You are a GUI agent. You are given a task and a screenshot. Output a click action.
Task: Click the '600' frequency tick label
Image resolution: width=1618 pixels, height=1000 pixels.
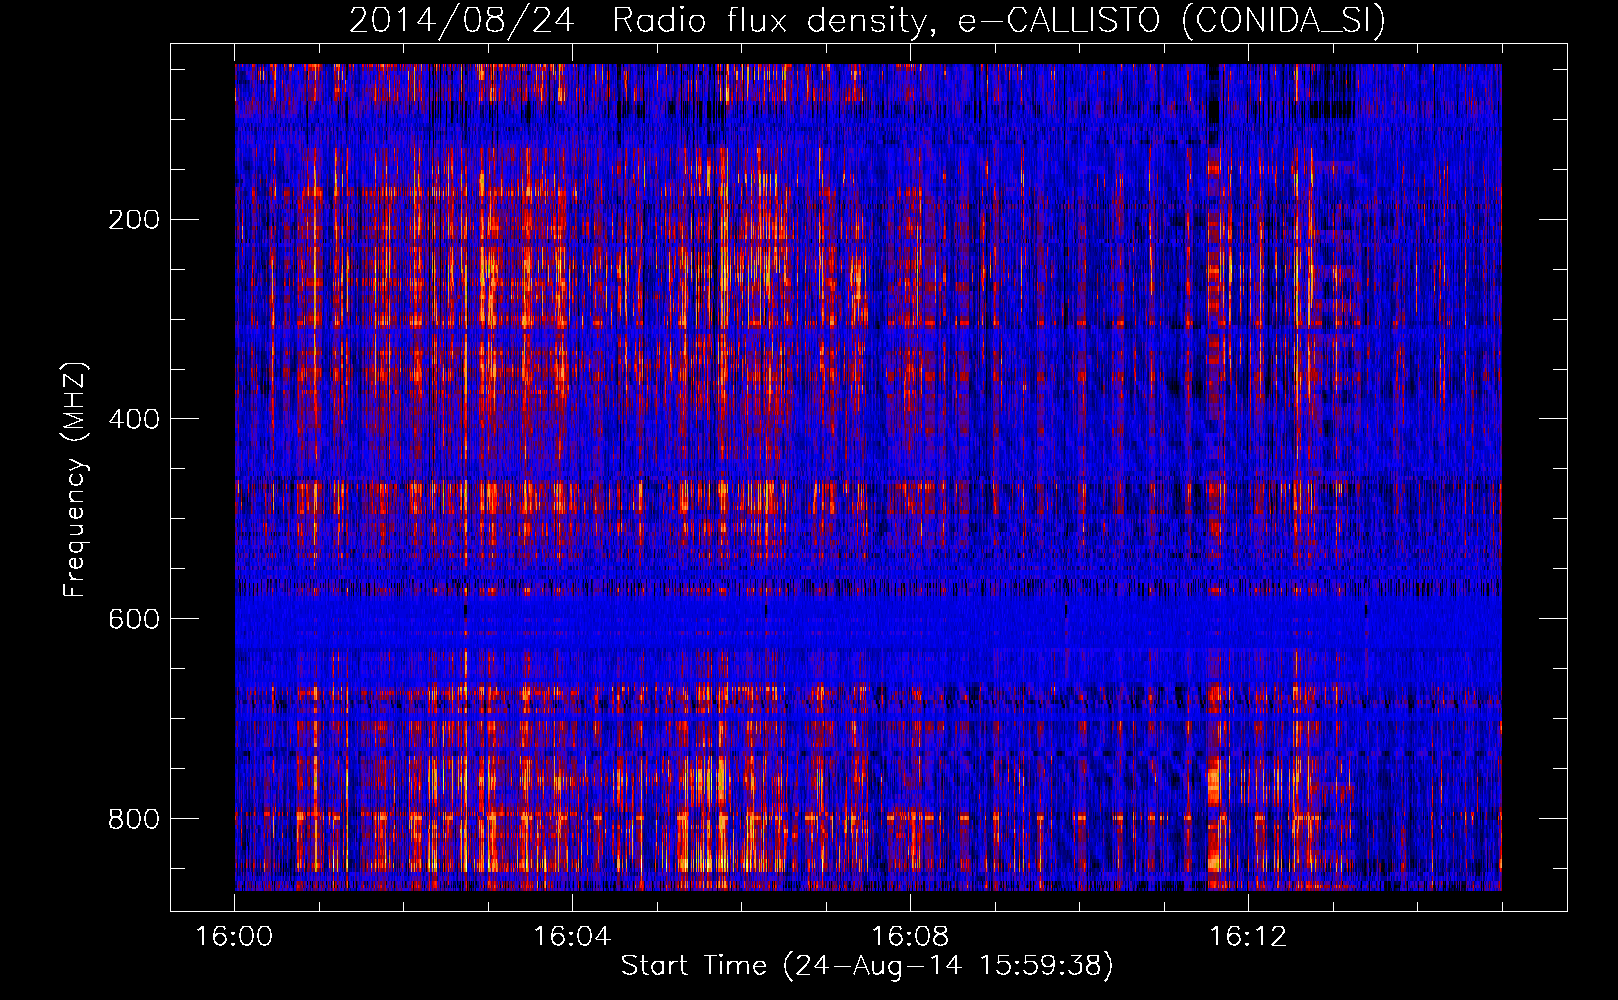coord(134,619)
